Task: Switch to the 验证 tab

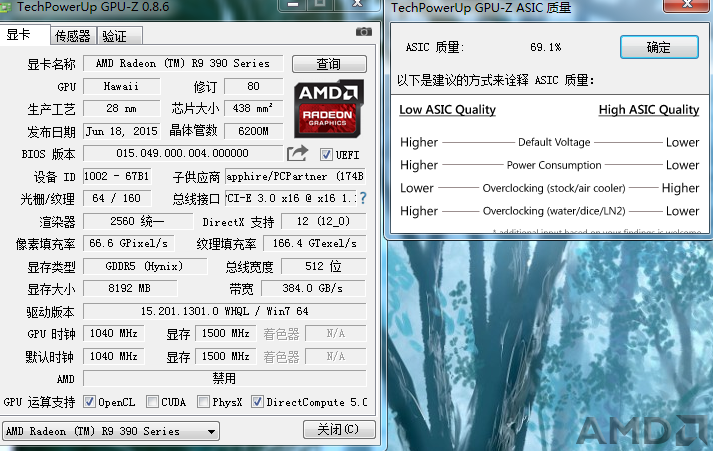Action: pos(120,36)
